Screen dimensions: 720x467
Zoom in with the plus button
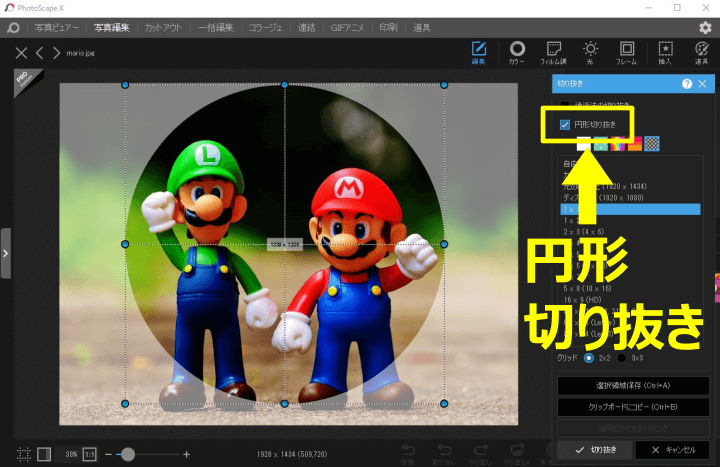[x=186, y=454]
